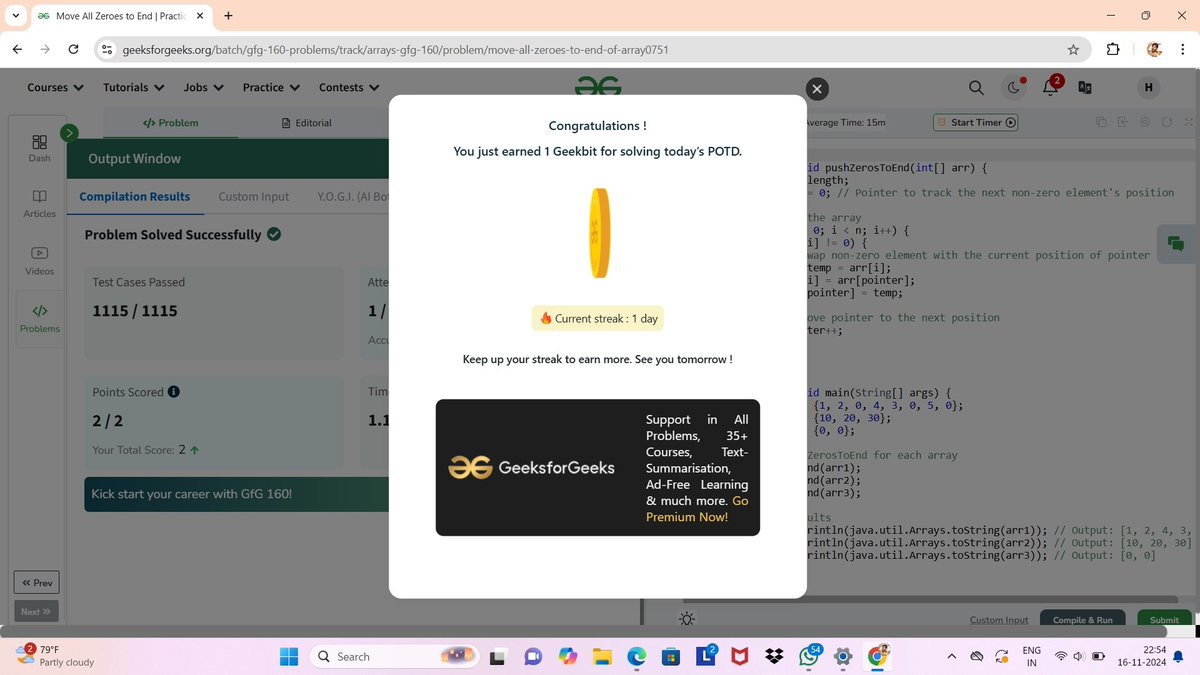Screen dimensions: 1200x675
Task: Open a new browser tab with plus
Action: click(x=229, y=15)
